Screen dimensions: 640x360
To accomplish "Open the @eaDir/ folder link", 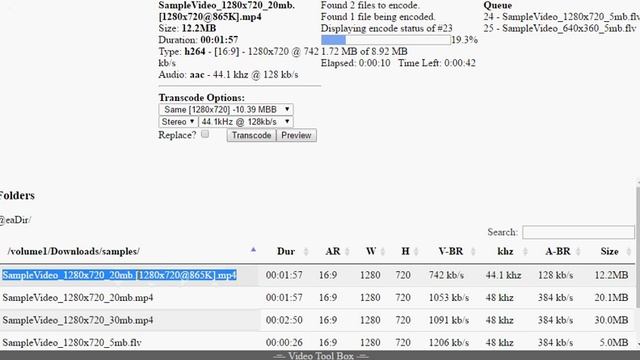I will [16, 220].
